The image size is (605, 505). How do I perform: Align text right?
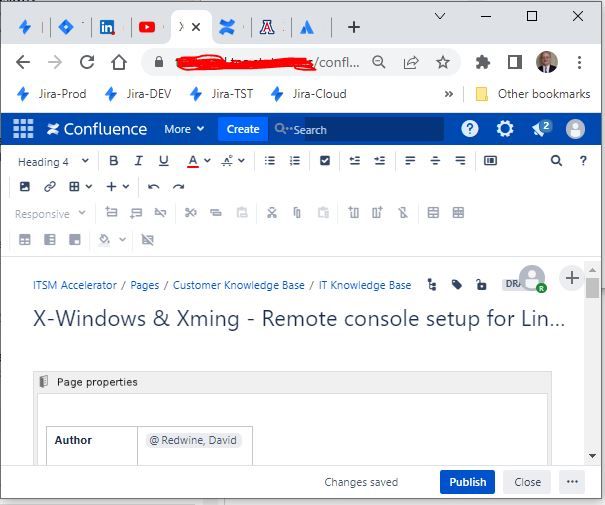460,161
